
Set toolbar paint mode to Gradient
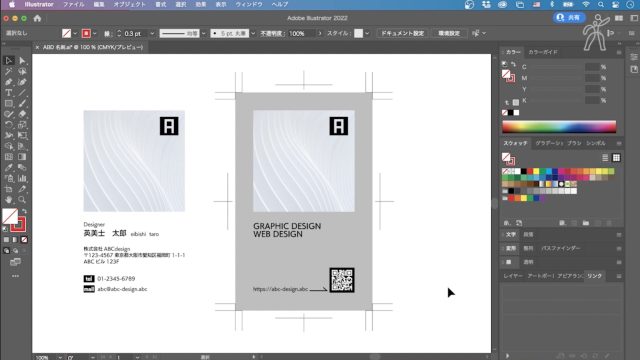click(15, 240)
